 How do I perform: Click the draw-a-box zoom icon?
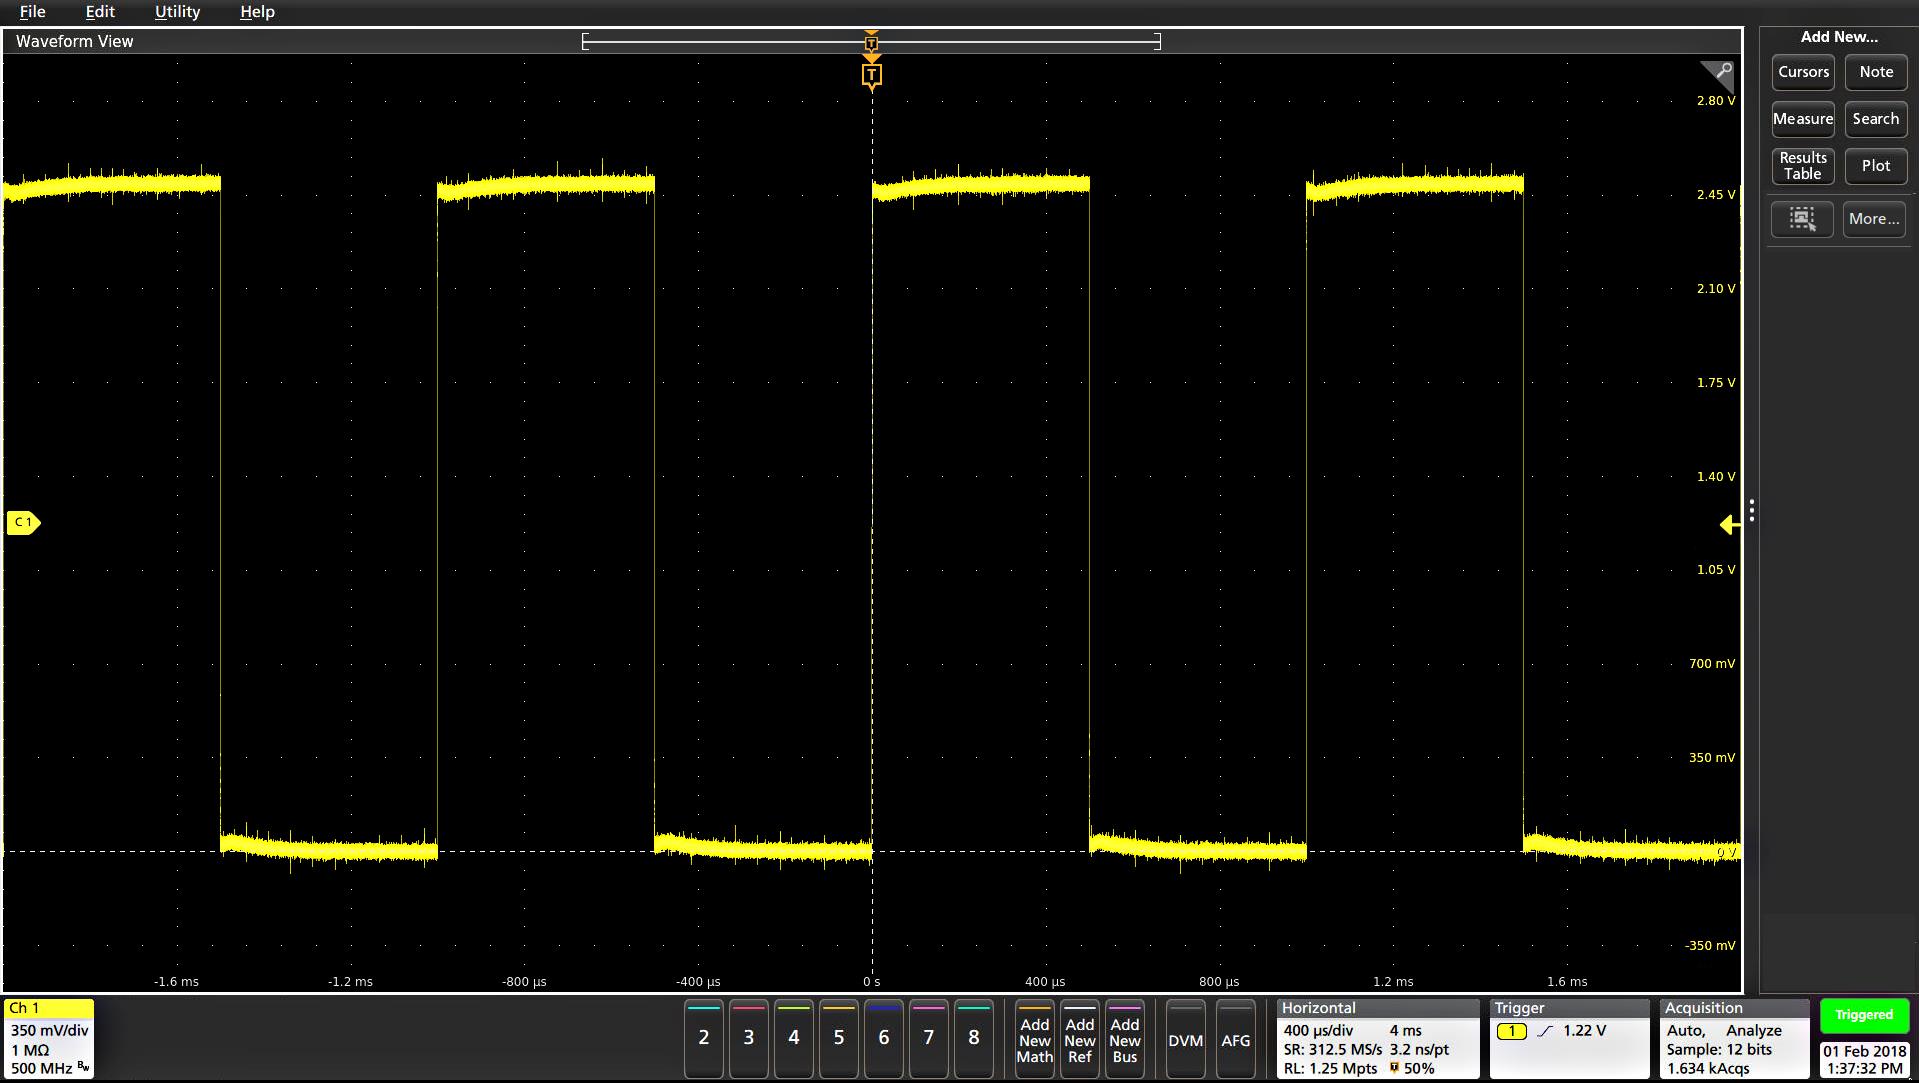coord(1802,219)
